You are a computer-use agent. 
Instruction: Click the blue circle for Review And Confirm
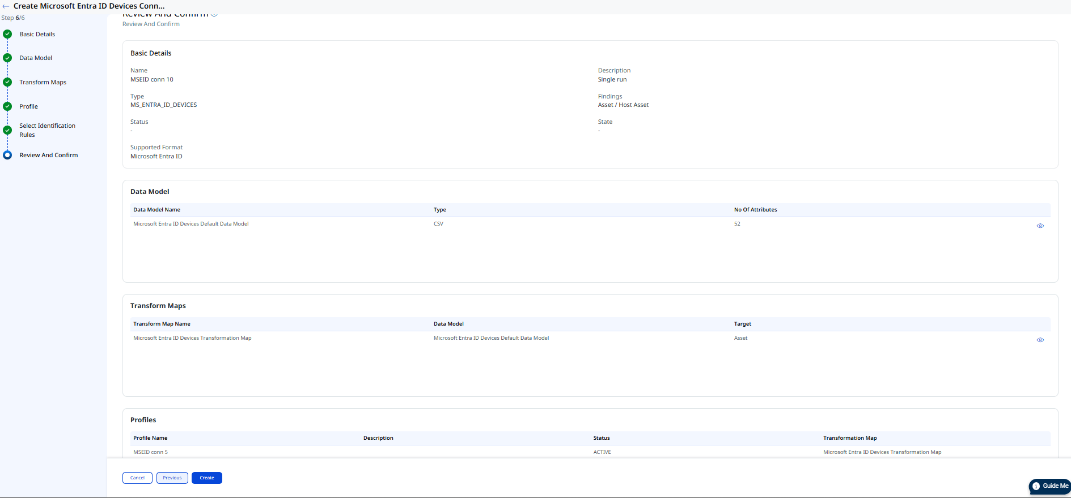(7, 155)
